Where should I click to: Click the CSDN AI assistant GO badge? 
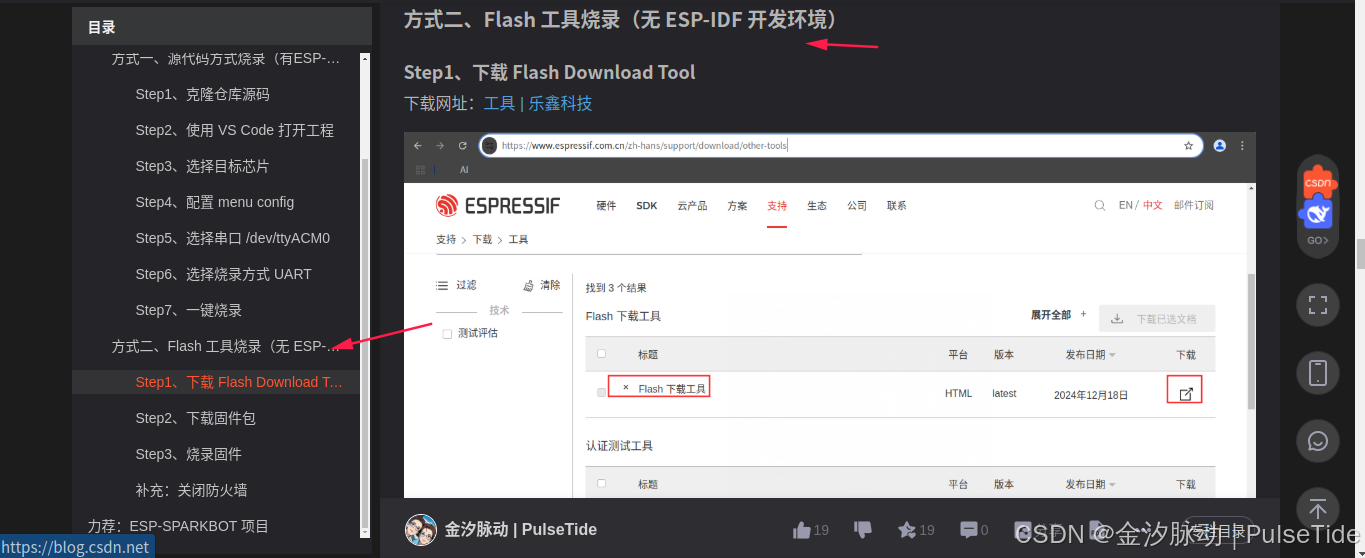[1318, 207]
